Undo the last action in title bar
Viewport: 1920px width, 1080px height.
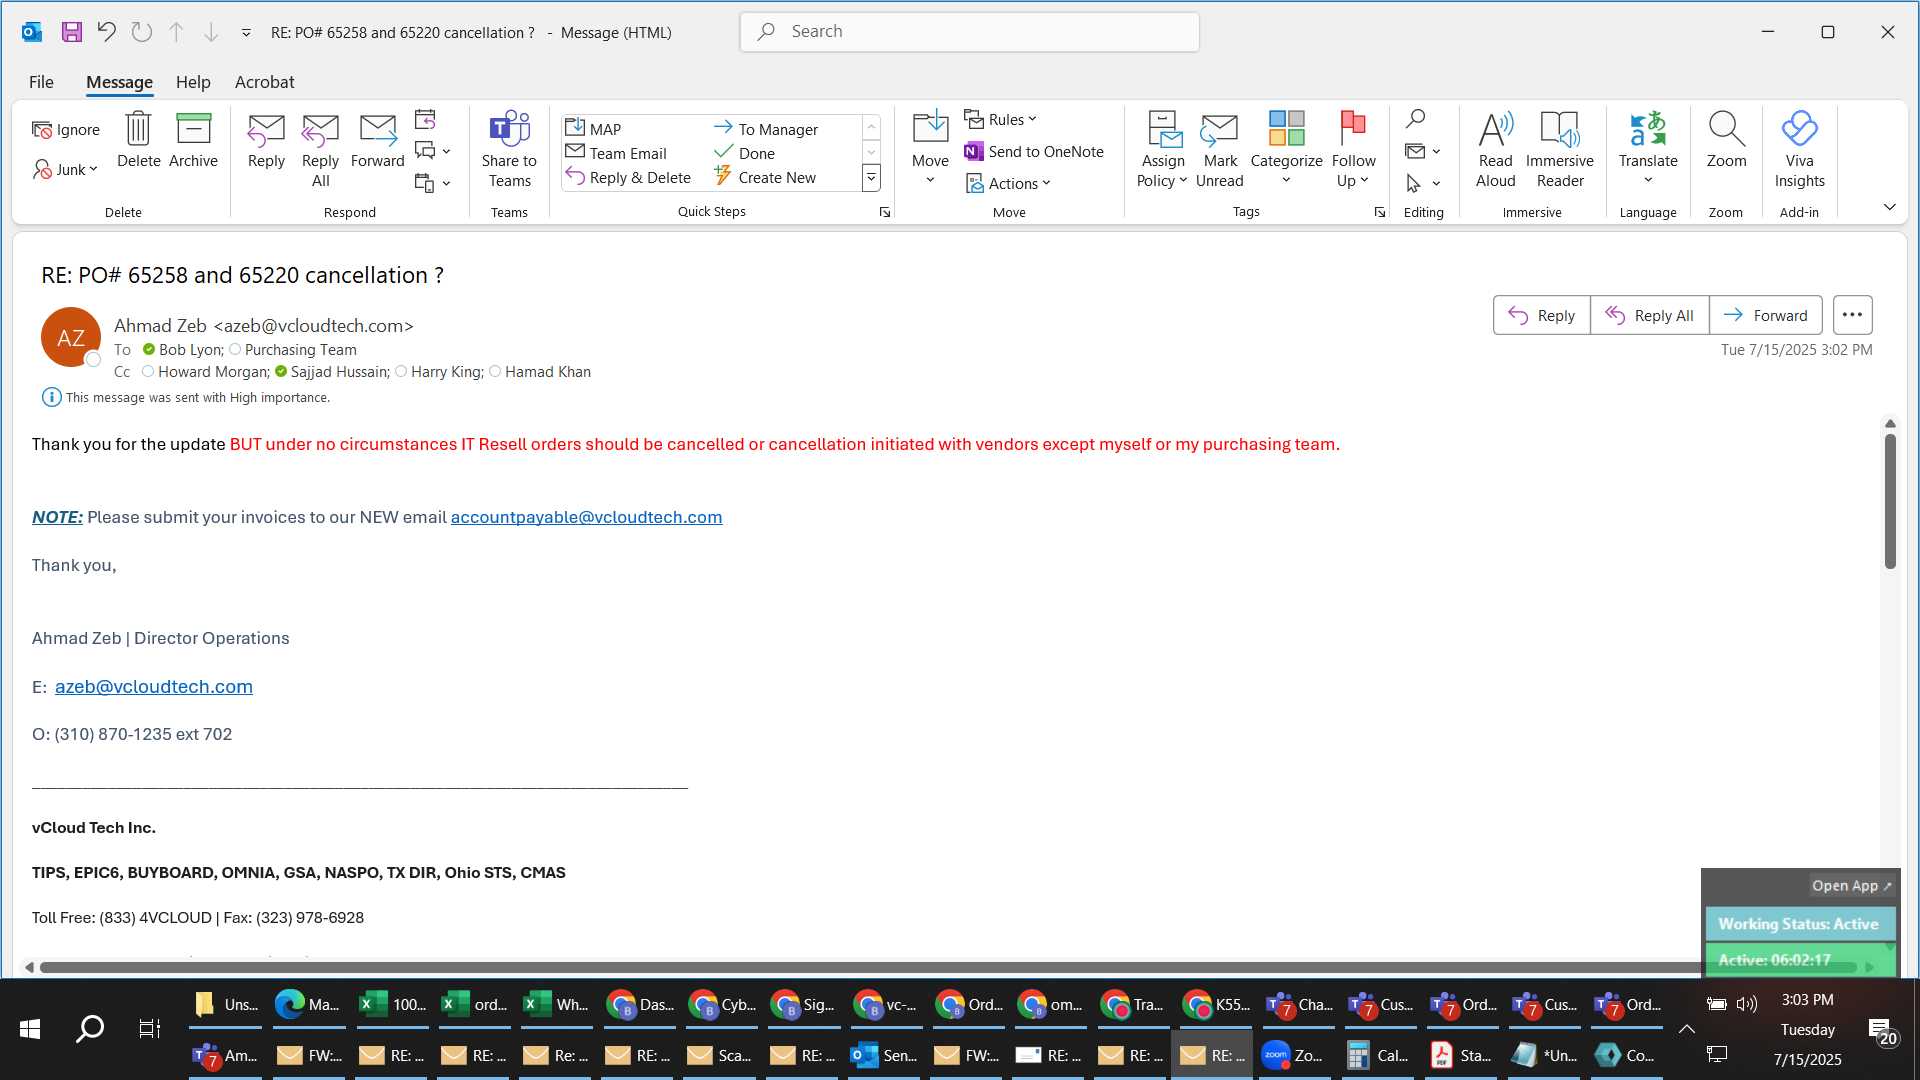pyautogui.click(x=106, y=32)
